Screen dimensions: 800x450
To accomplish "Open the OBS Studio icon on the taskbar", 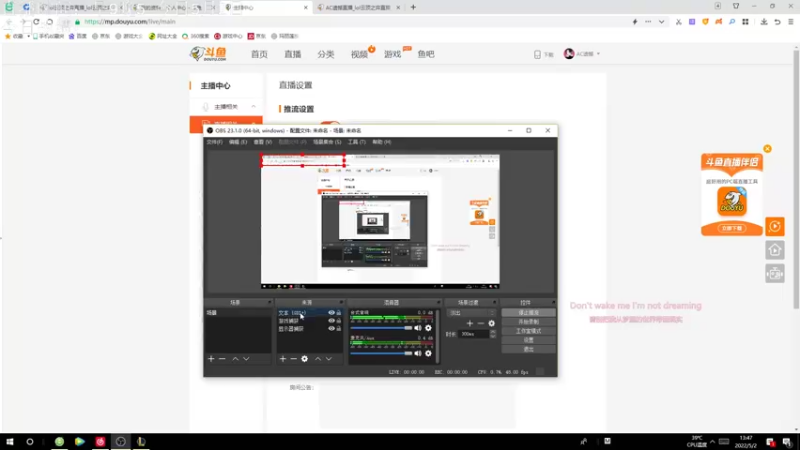I will click(121, 442).
